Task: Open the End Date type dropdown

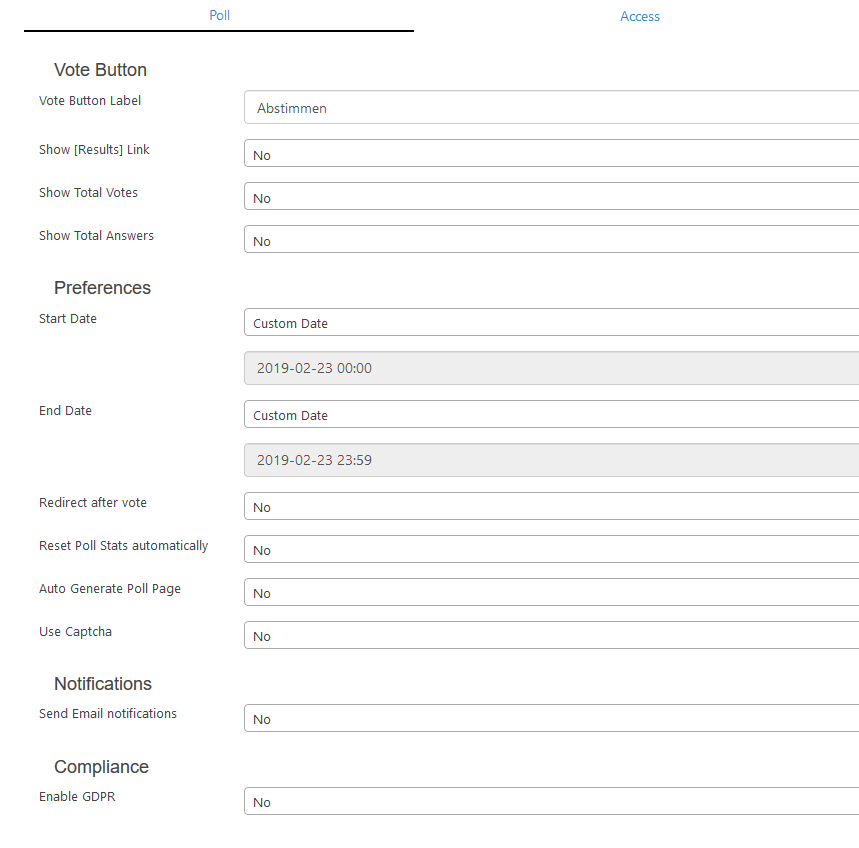Action: pos(551,414)
